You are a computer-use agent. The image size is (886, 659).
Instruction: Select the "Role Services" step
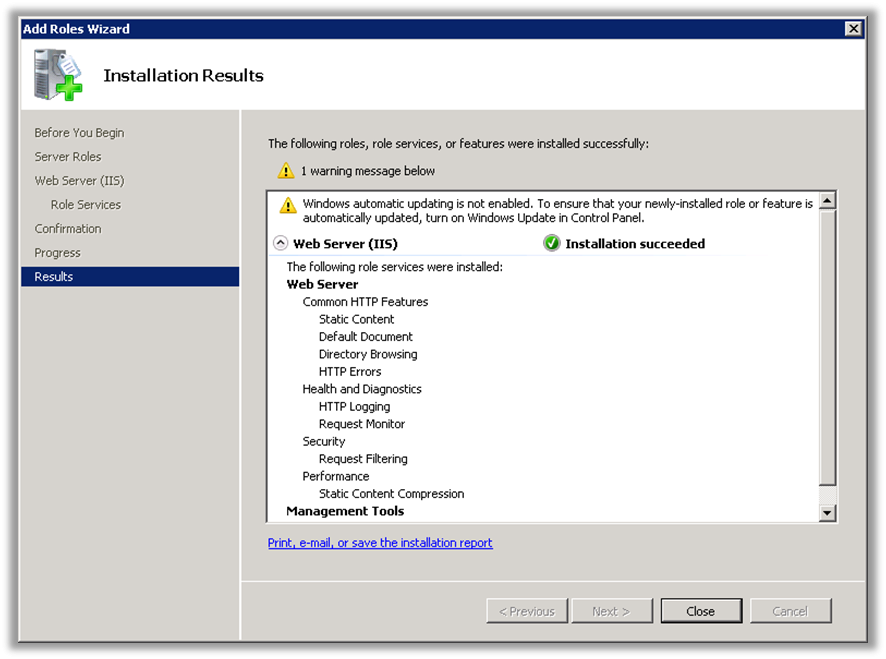pyautogui.click(x=85, y=204)
